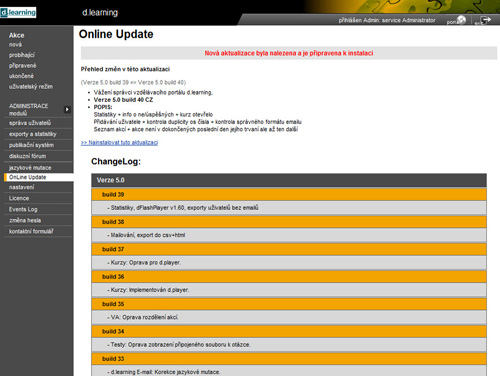
Task: Click the d.learning logo
Action: click(18, 13)
